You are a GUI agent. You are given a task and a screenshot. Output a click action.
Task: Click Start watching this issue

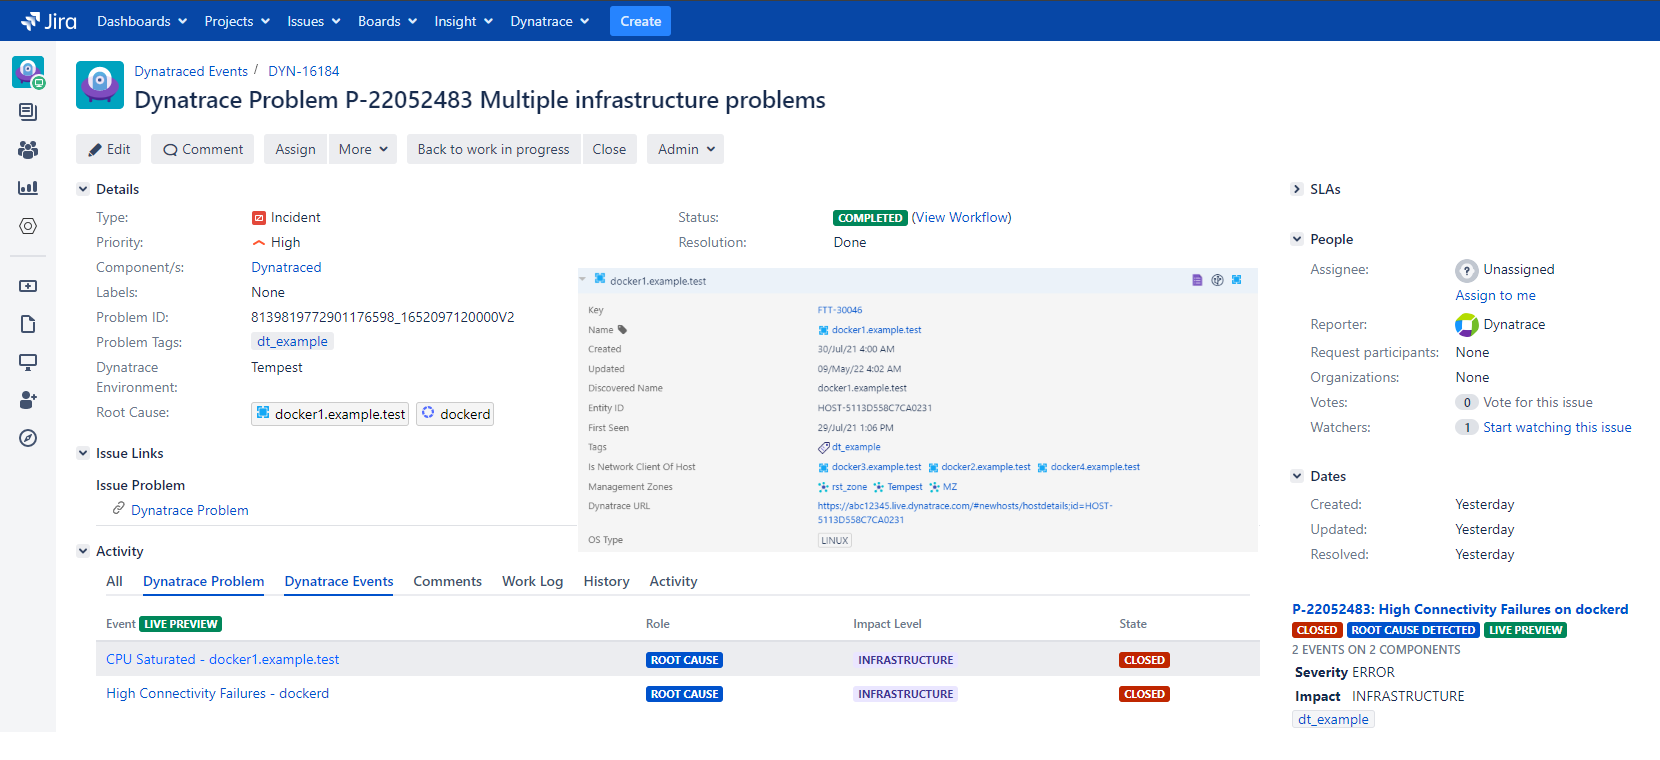point(1557,427)
